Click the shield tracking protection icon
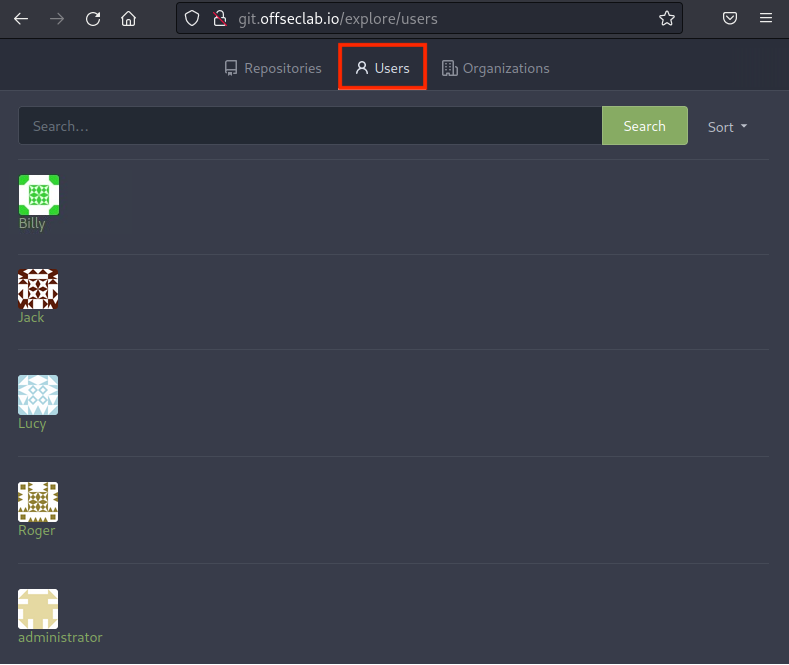The image size is (789, 665). pos(193,18)
